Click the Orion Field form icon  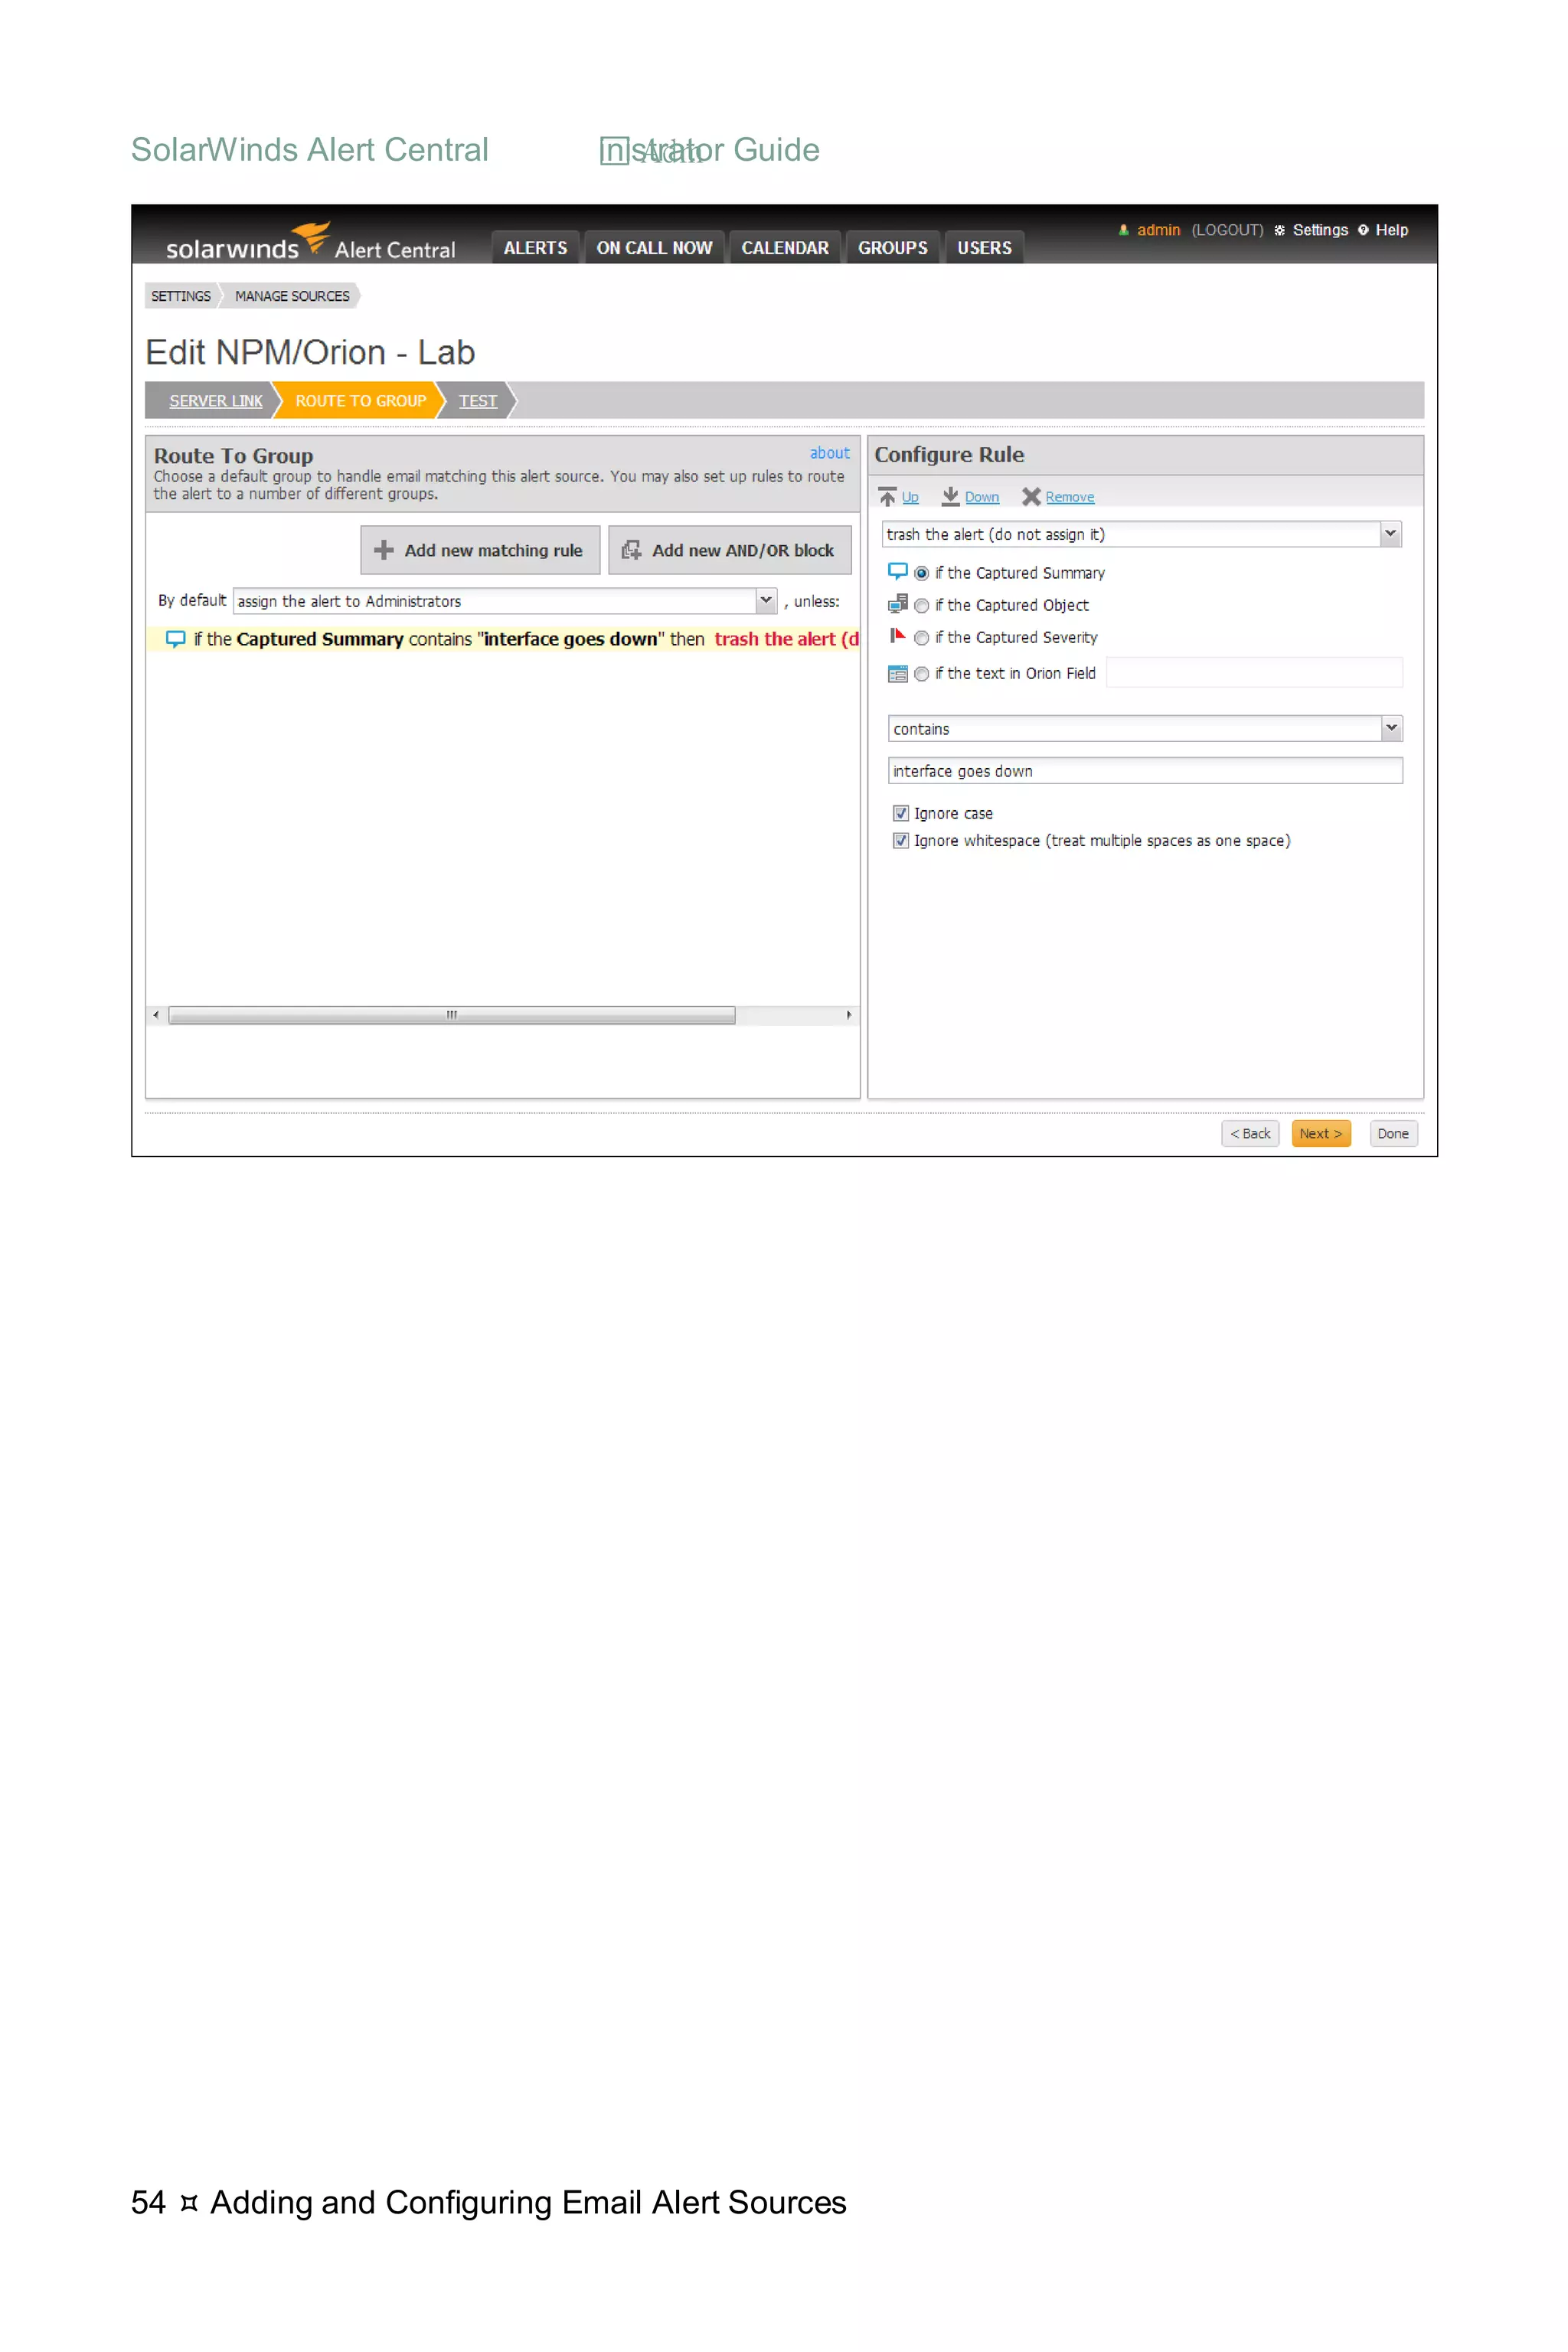click(897, 674)
